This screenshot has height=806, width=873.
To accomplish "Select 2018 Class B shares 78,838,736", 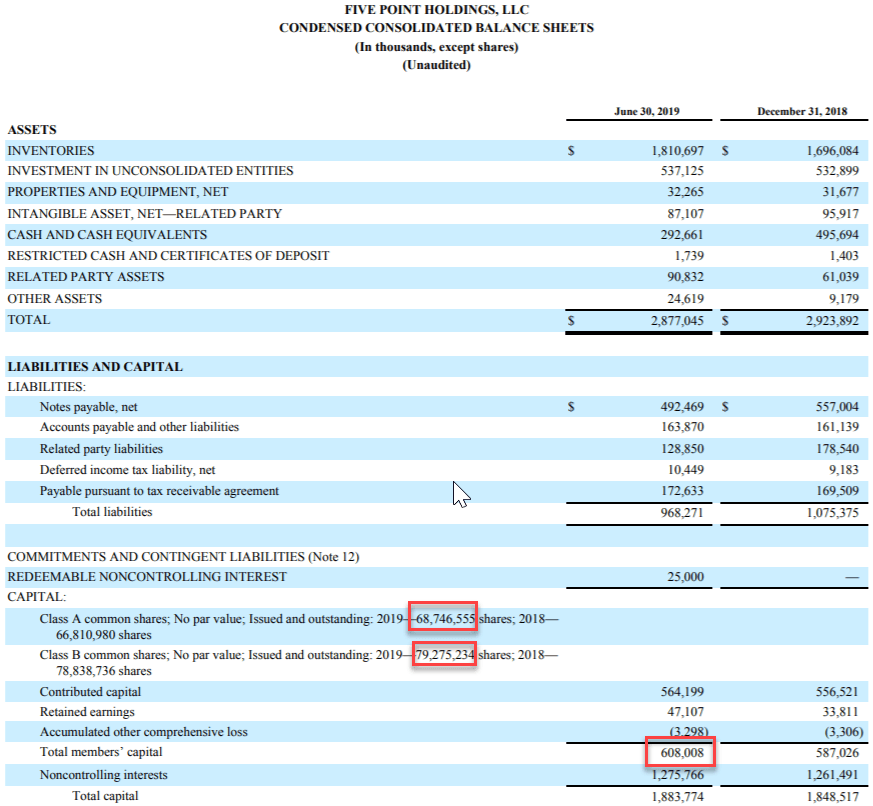I will 86,671.
